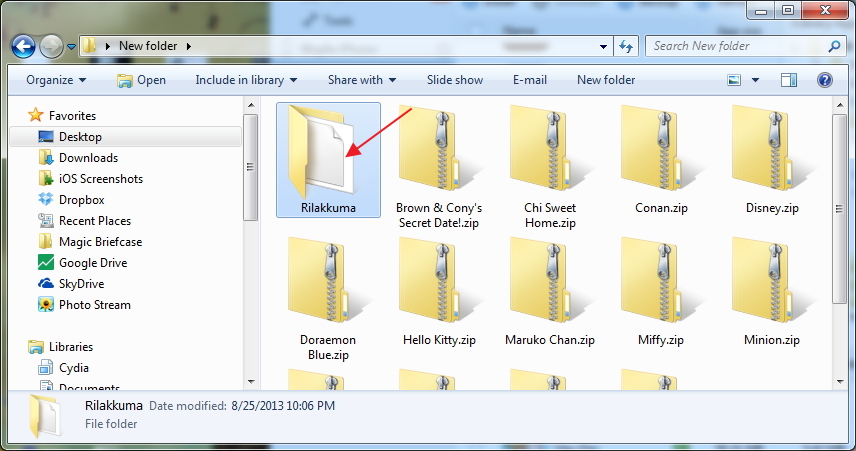Click Date modified value in details pane
This screenshot has height=451, width=856.
[x=283, y=406]
